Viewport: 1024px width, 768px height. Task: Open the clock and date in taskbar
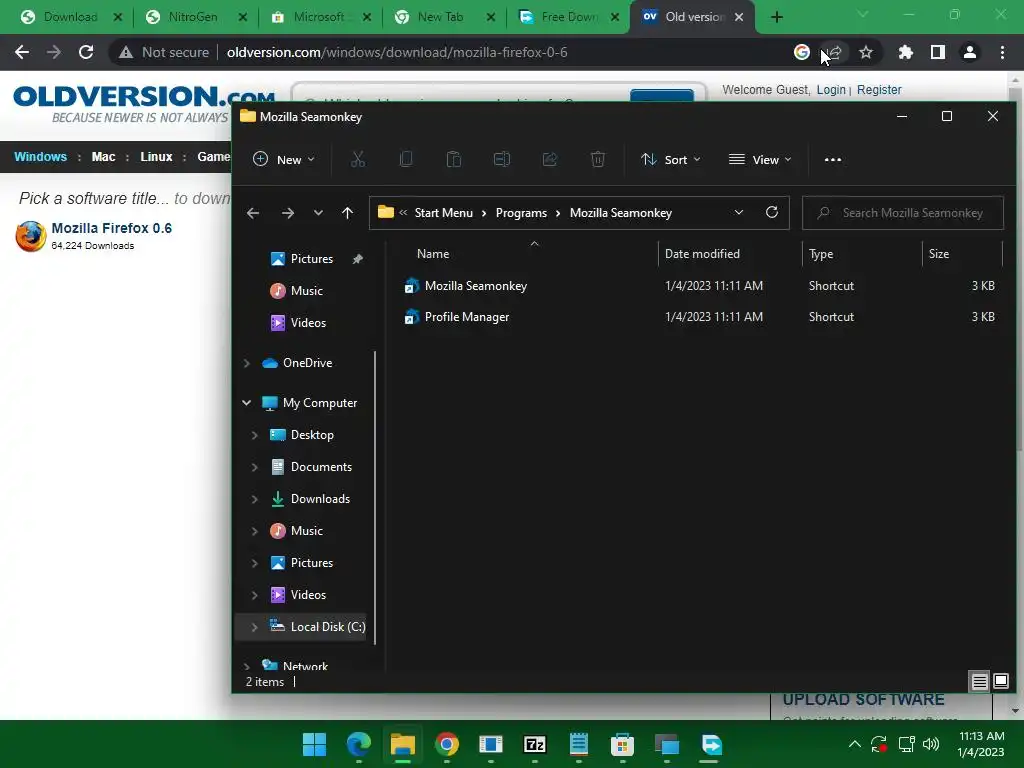point(980,744)
